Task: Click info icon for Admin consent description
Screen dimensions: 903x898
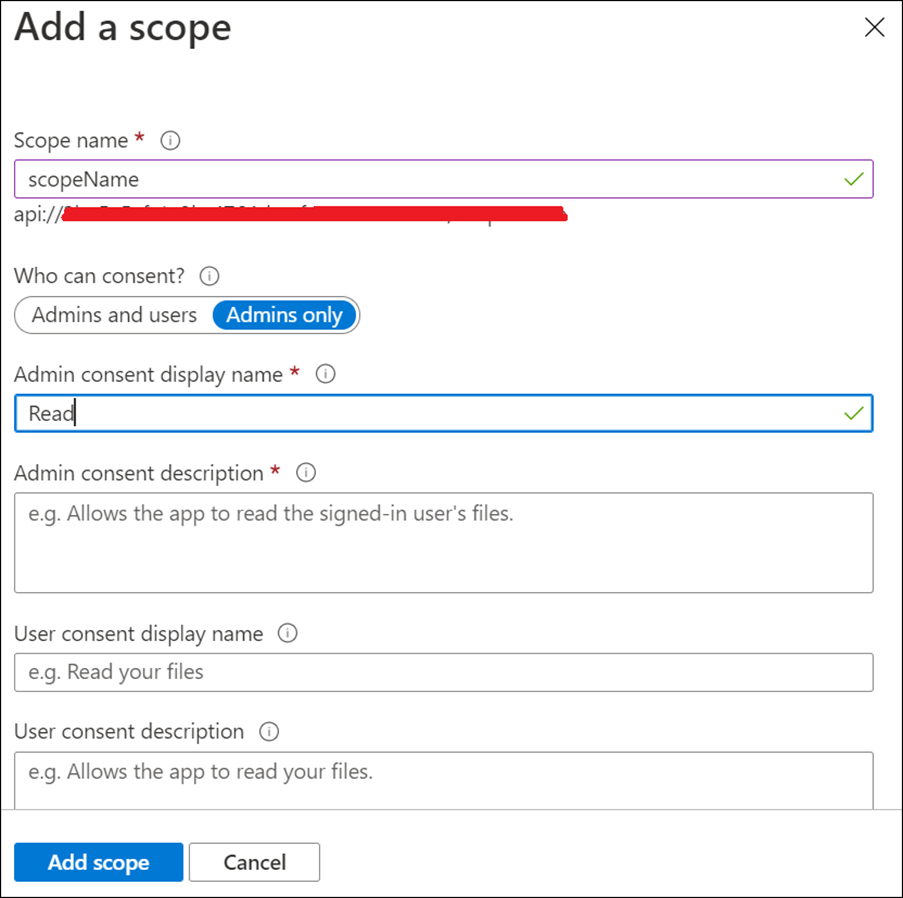Action: (306, 472)
